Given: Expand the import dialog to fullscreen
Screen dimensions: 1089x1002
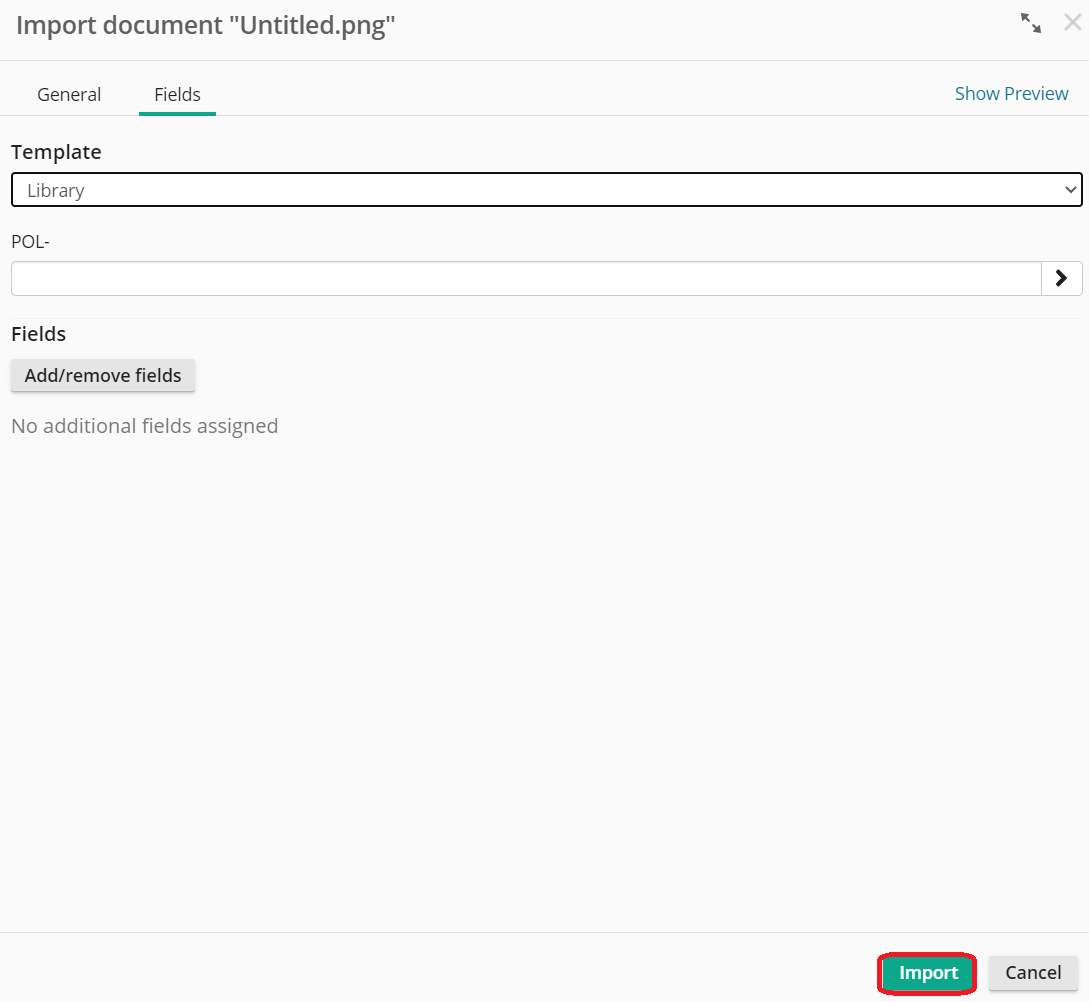Looking at the screenshot, I should (x=1031, y=23).
